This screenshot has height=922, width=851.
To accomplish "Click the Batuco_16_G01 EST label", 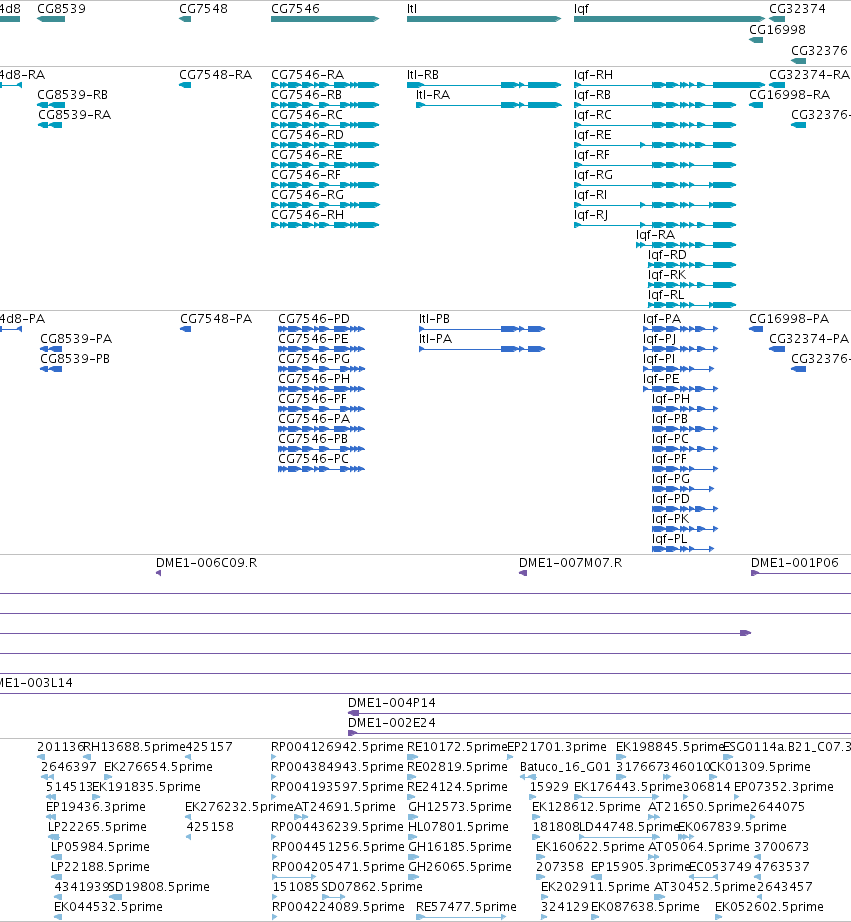I will [565, 767].
